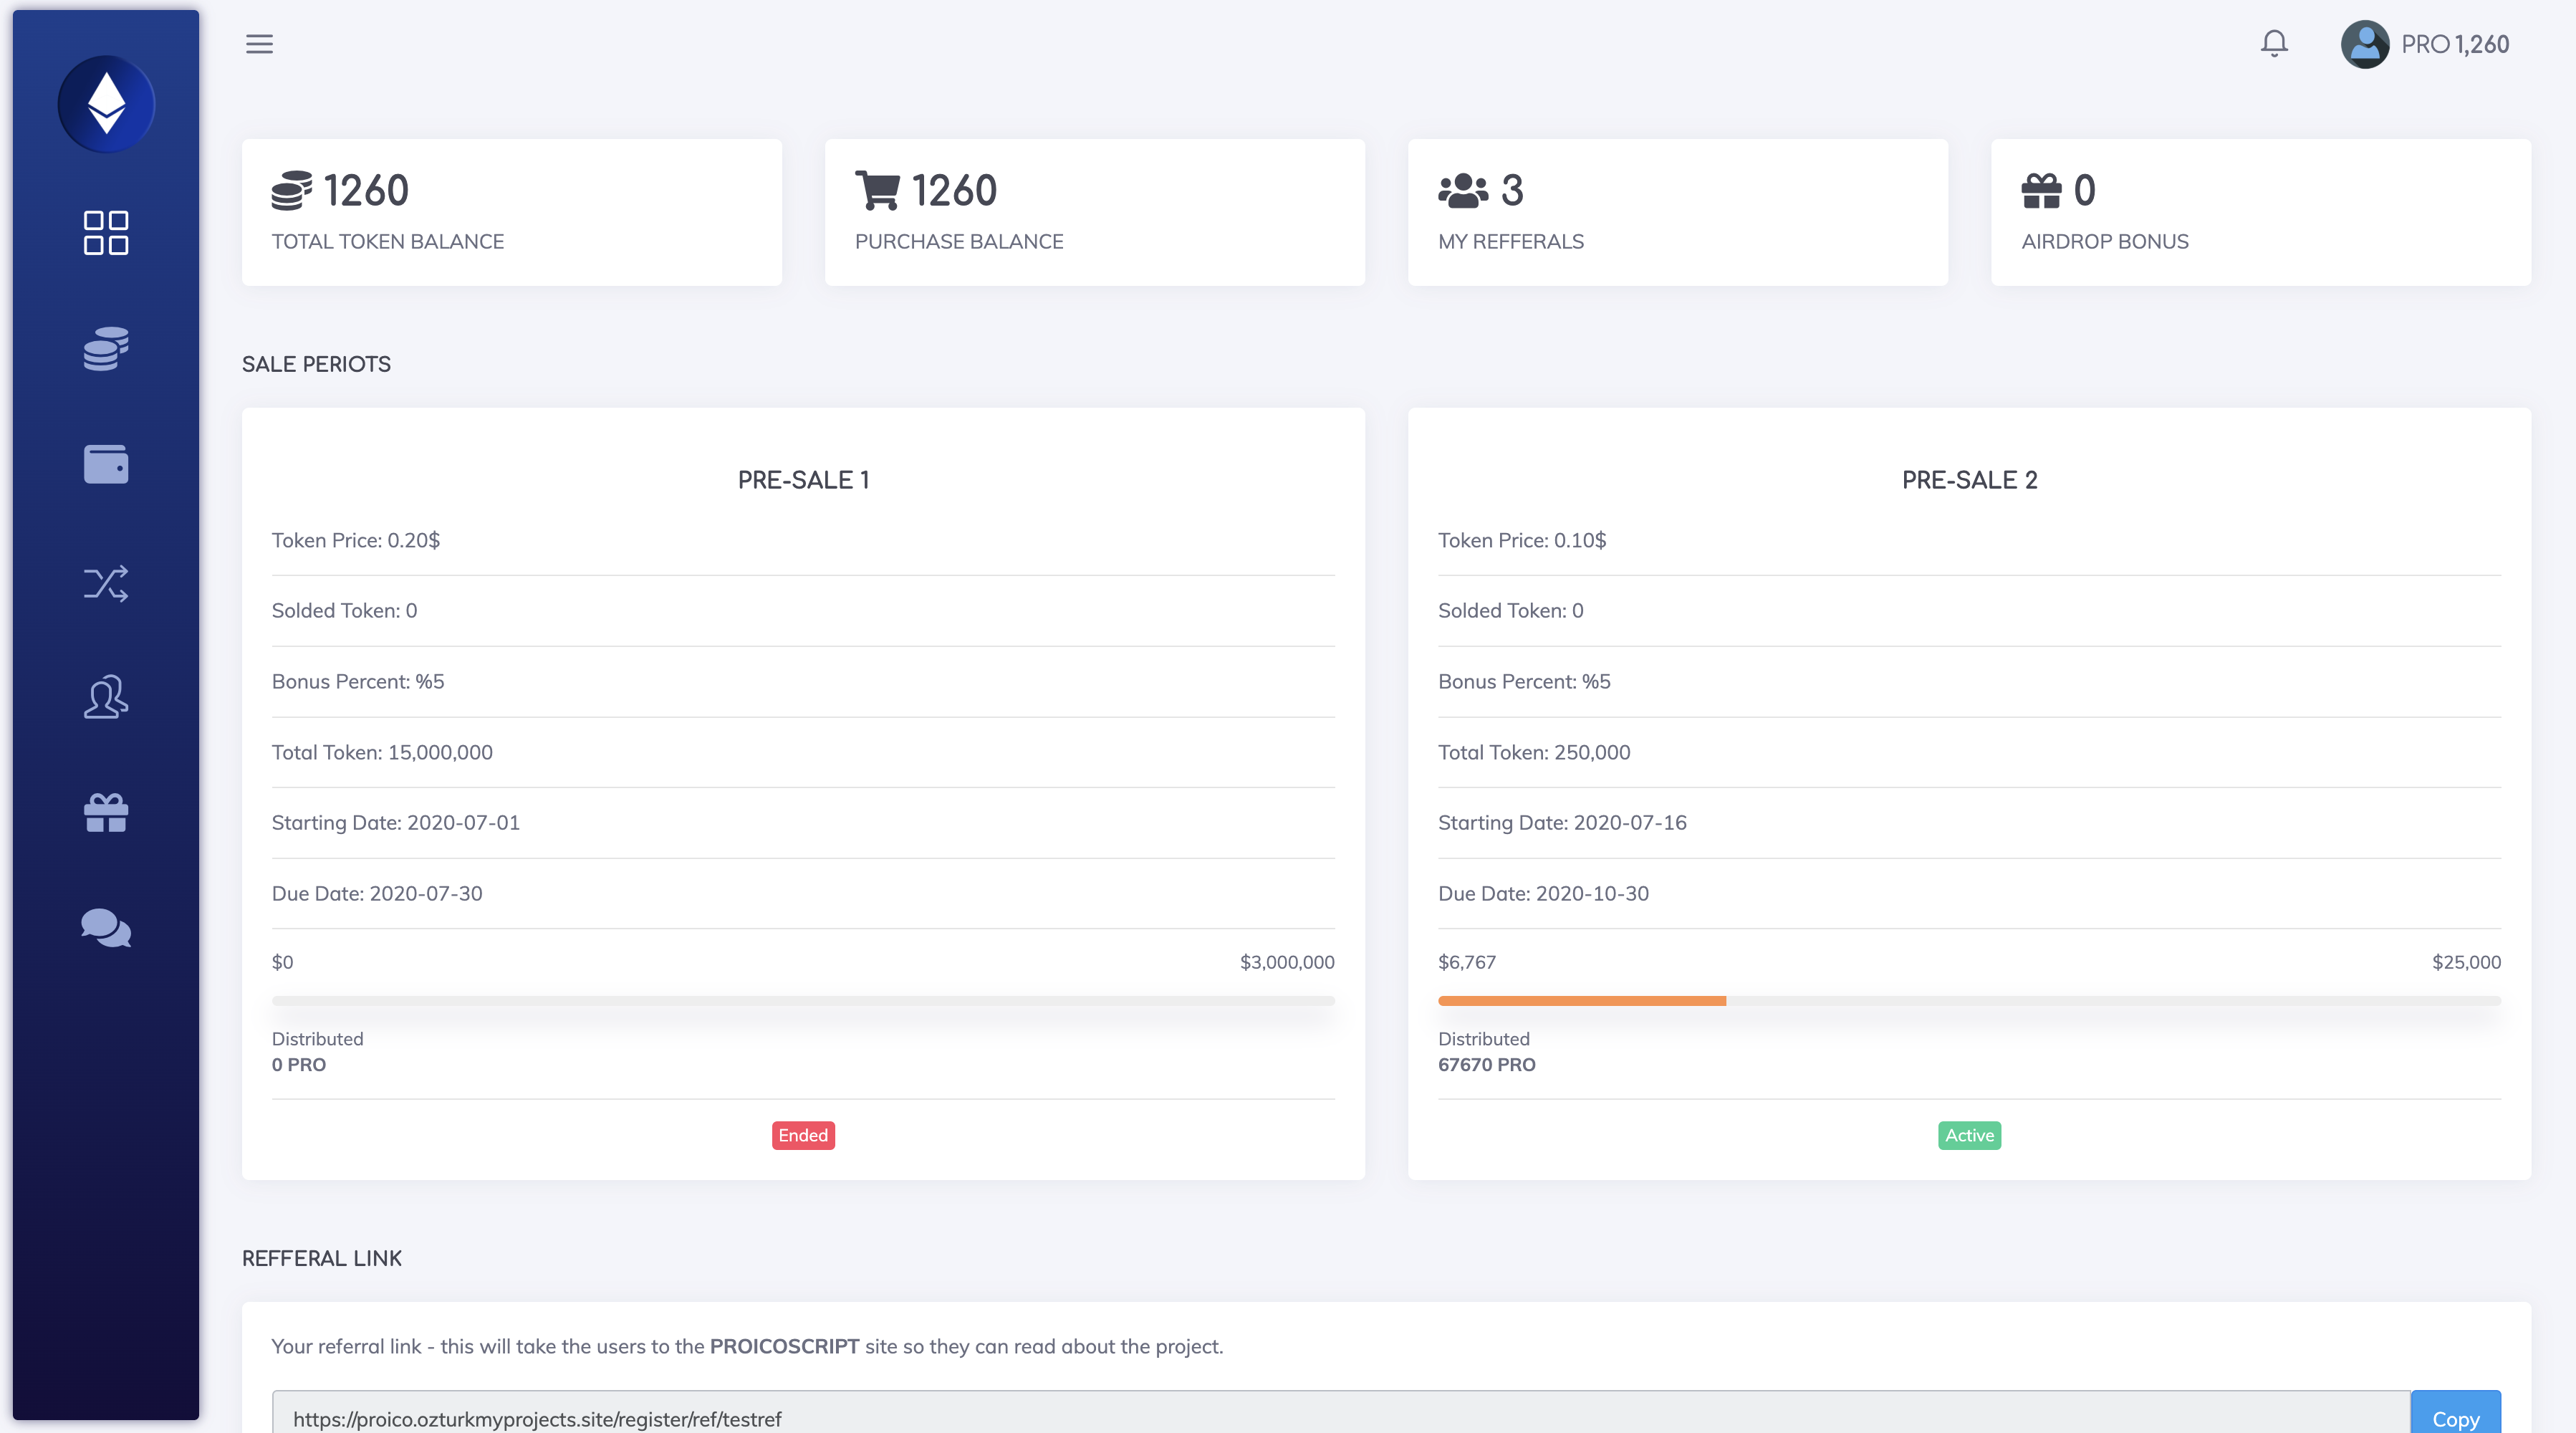The width and height of the screenshot is (2576, 1433).
Task: Click the PURCHASE BALANCE label
Action: (959, 241)
